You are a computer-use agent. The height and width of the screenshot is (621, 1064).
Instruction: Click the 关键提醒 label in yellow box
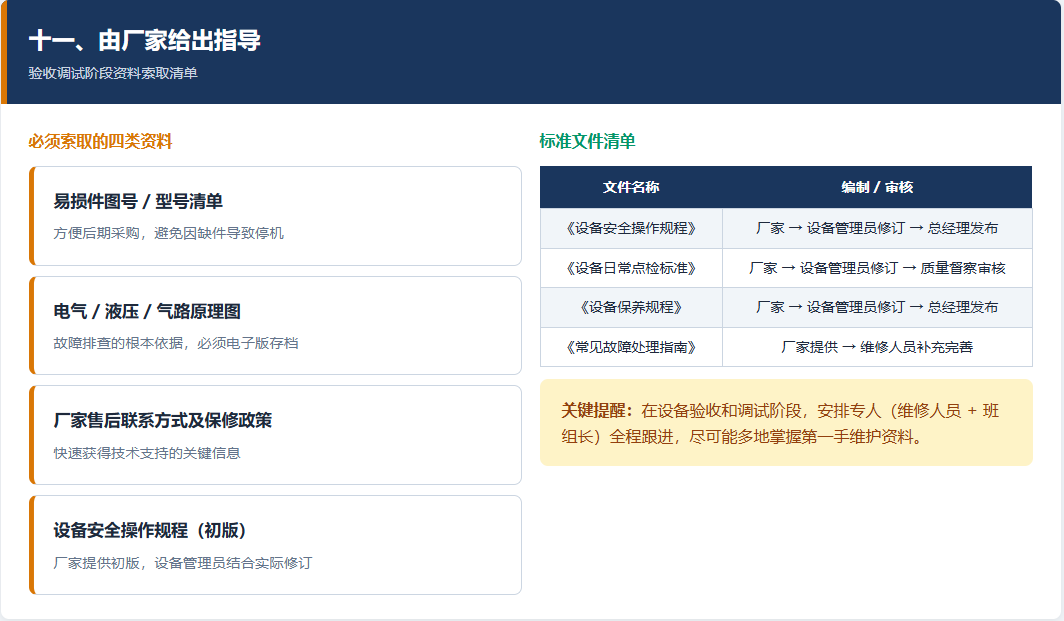pos(596,411)
